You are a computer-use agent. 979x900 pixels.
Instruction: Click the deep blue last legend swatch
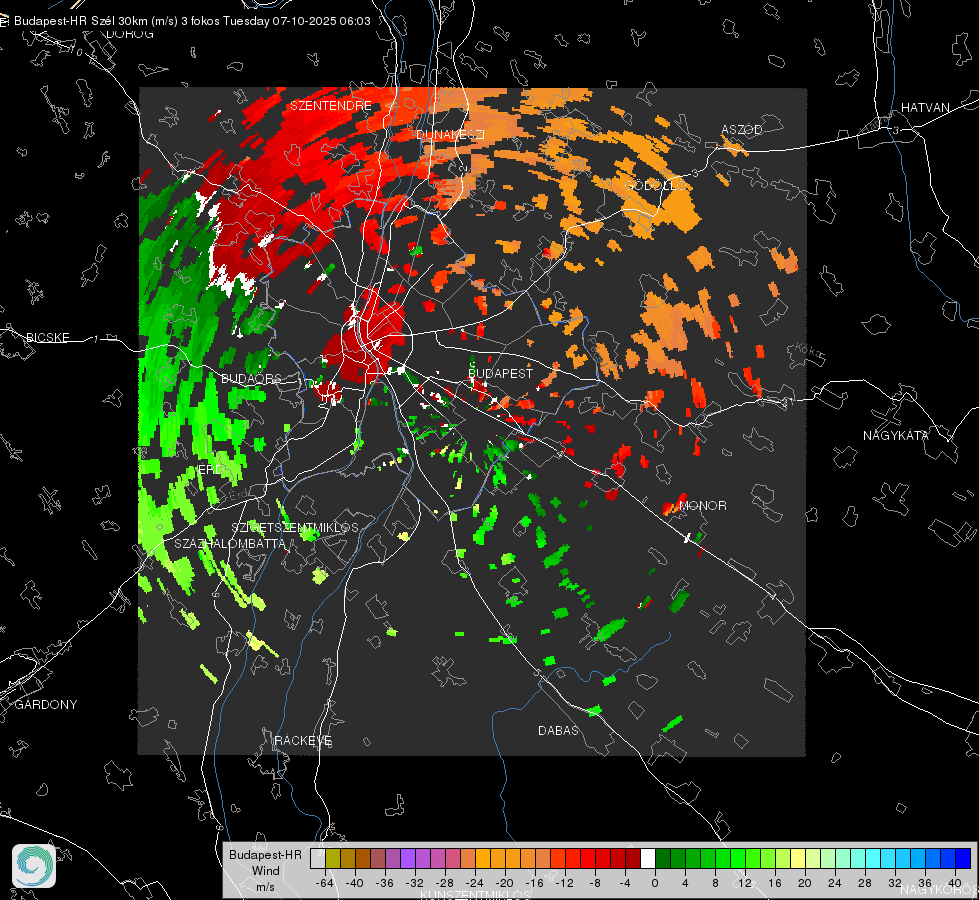click(963, 859)
